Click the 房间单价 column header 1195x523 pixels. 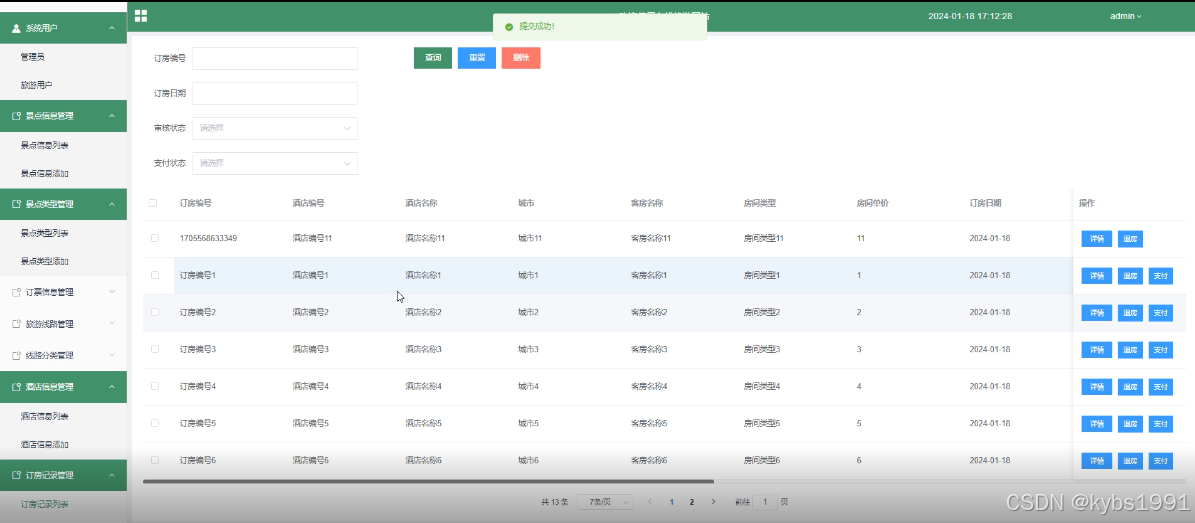point(873,204)
